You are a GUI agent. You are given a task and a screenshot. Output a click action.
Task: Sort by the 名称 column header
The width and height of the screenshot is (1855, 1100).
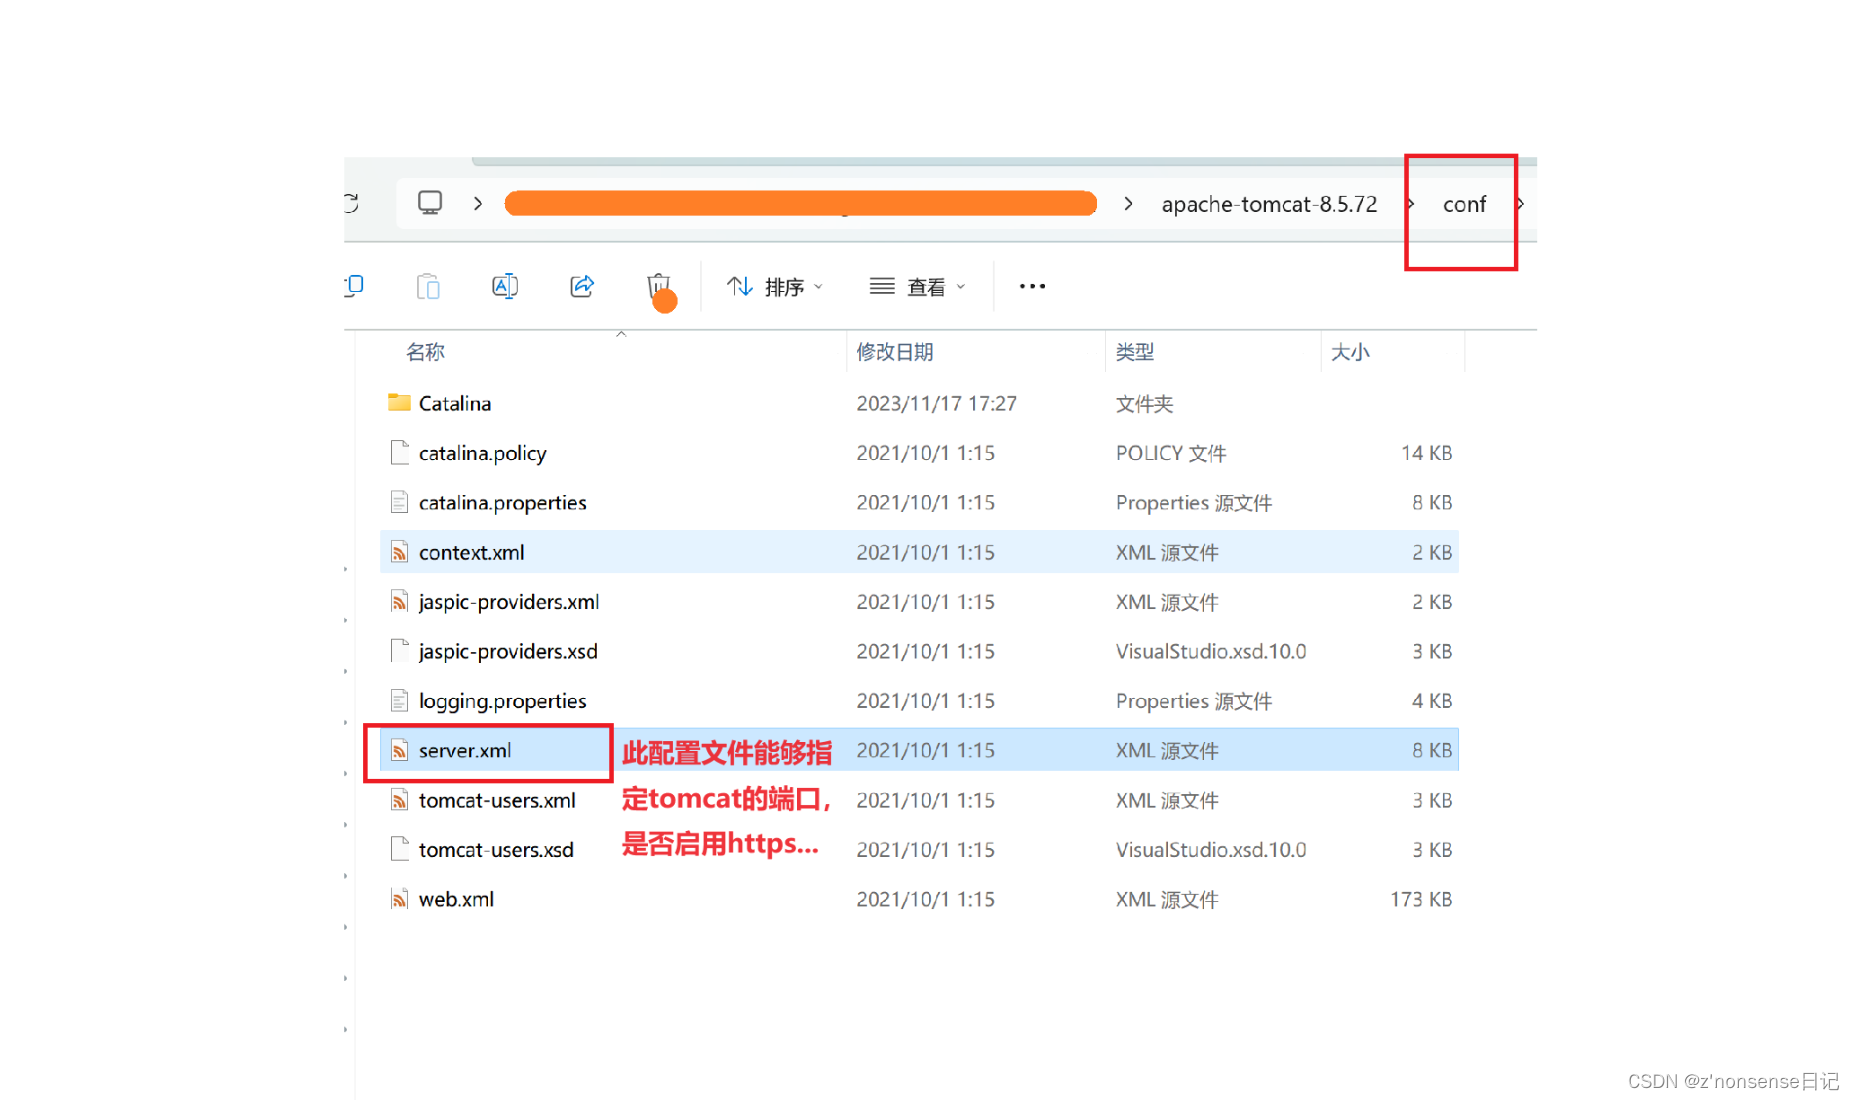tap(425, 352)
